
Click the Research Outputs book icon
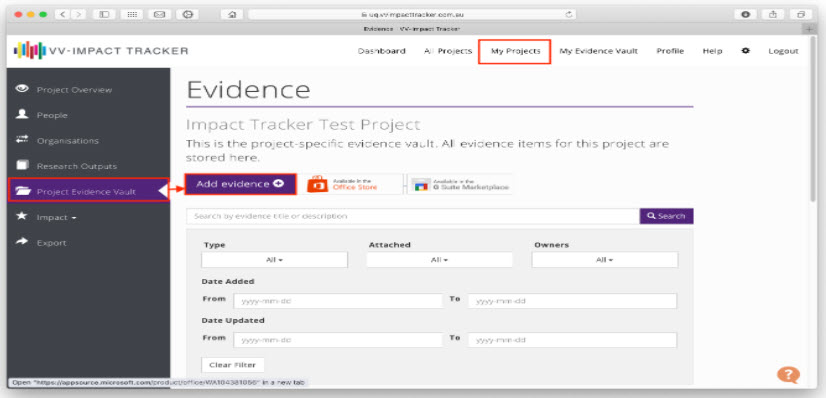click(22, 165)
